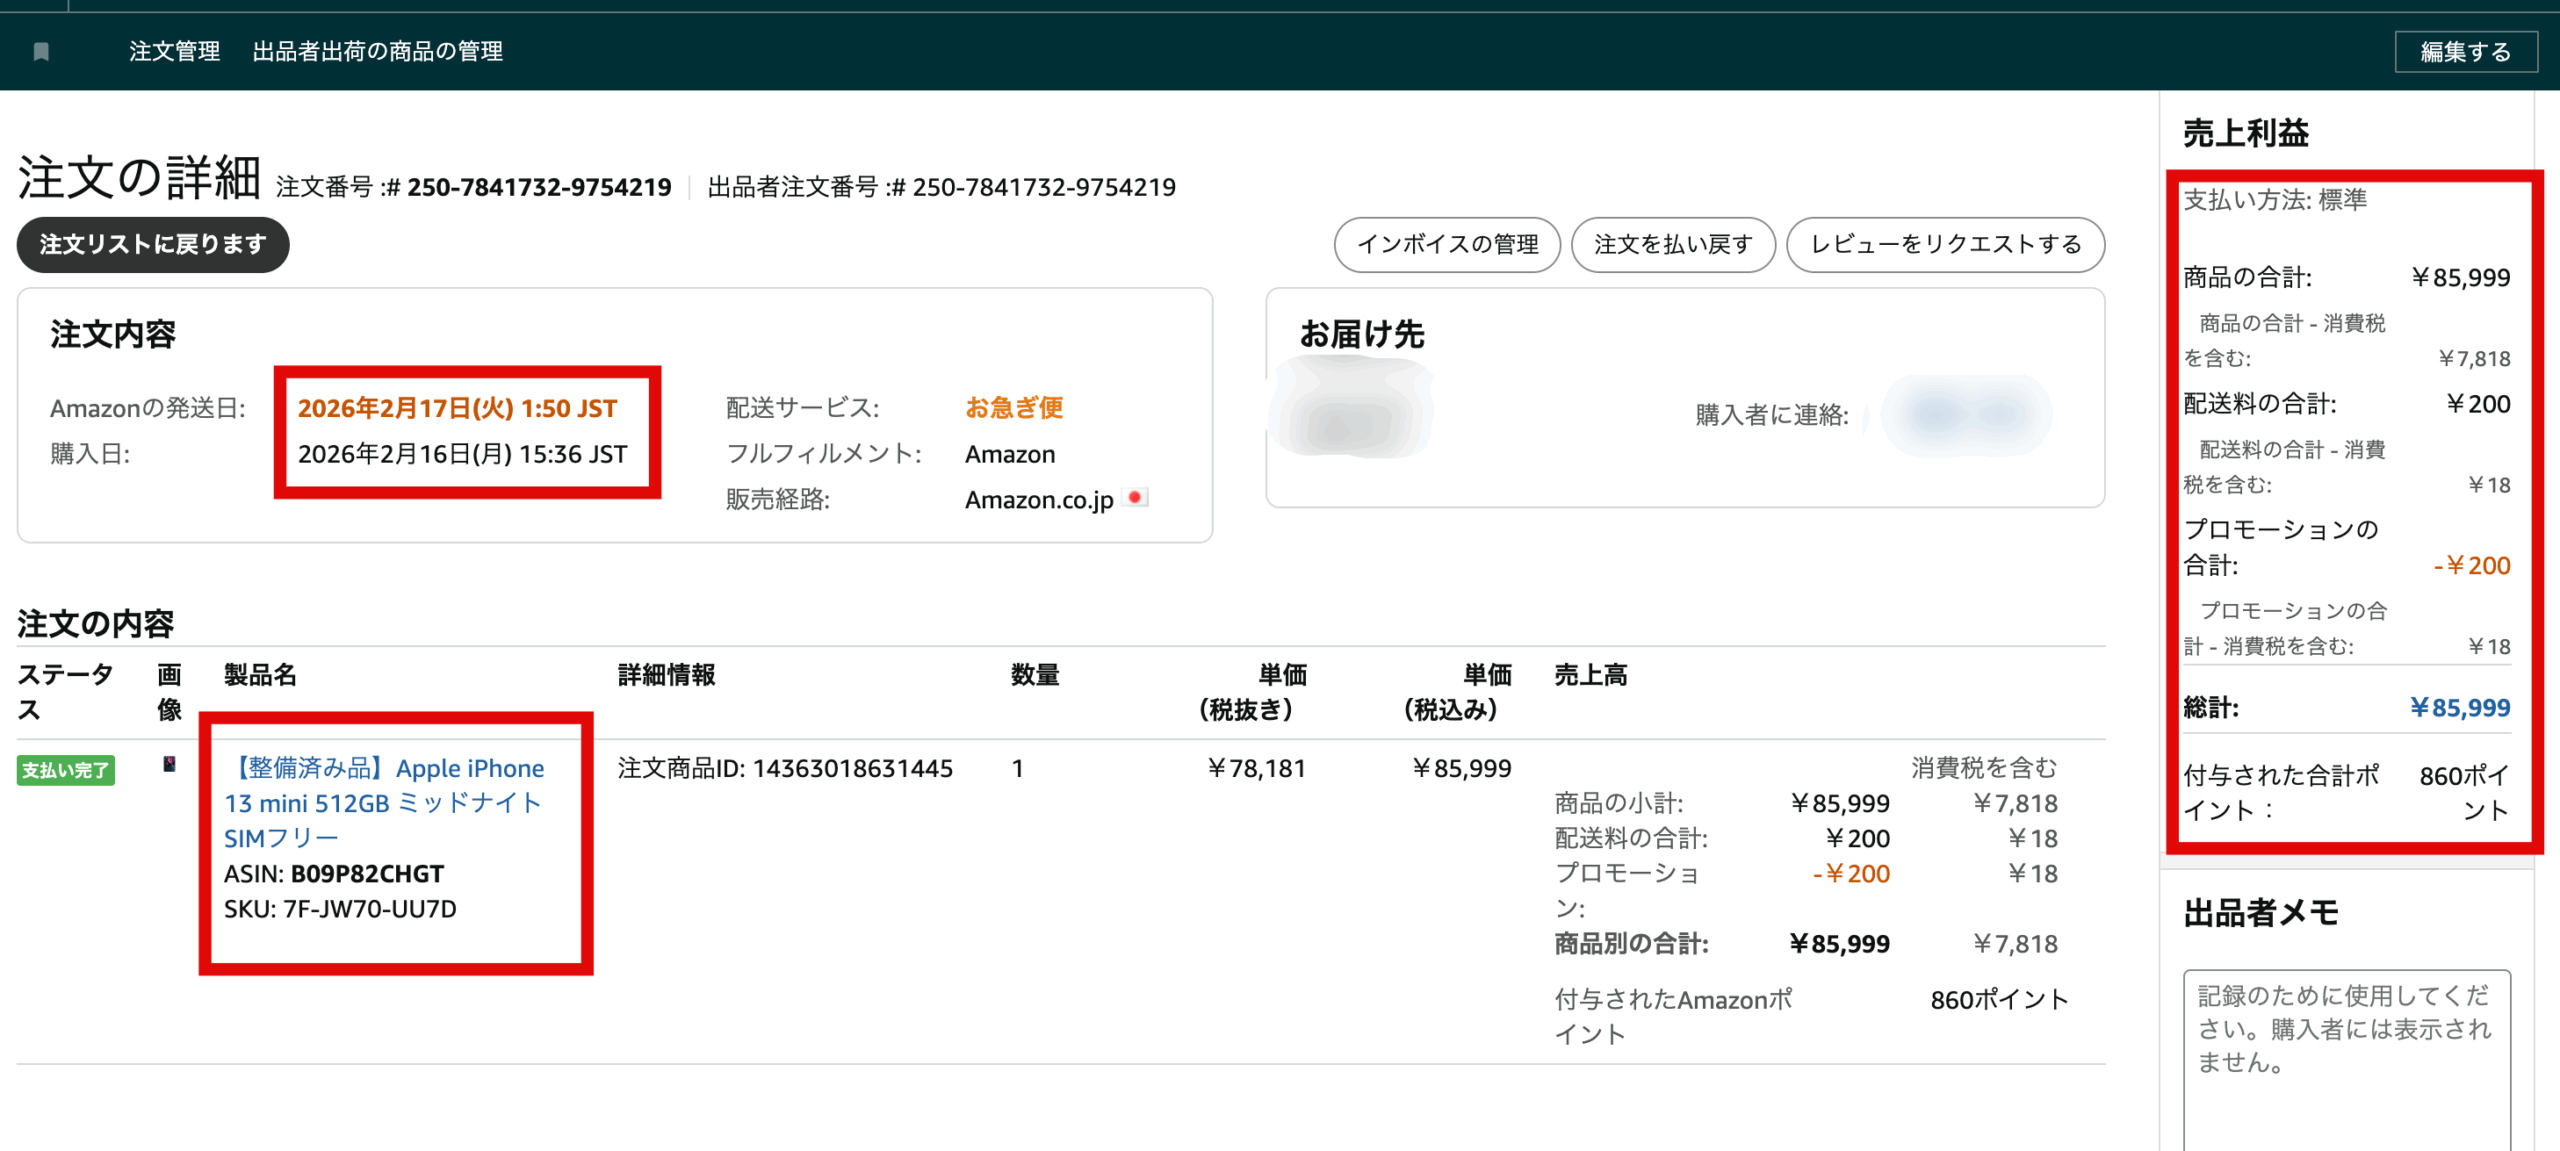This screenshot has width=2560, height=1151.
Task: Open the product thumbnail image
Action: pos(169,765)
